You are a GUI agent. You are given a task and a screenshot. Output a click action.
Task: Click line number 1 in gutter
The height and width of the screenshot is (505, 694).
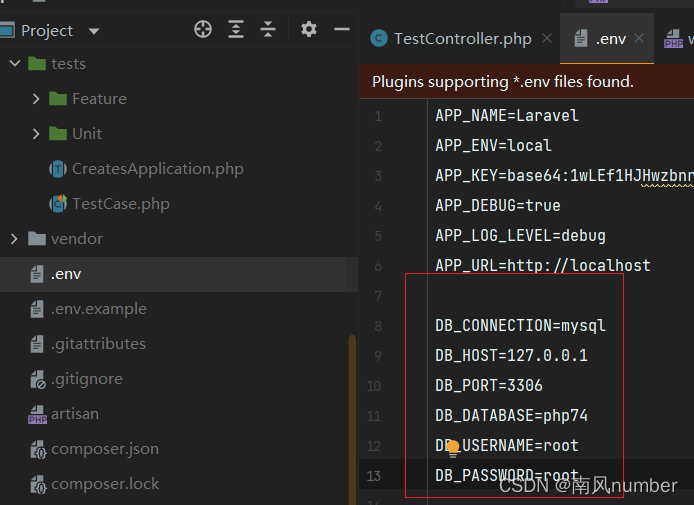click(378, 116)
